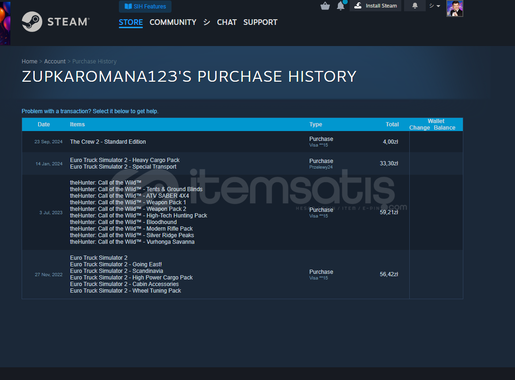Click theHunter - Silver Ridge Peaks item
This screenshot has width=515, height=380.
coord(132,235)
